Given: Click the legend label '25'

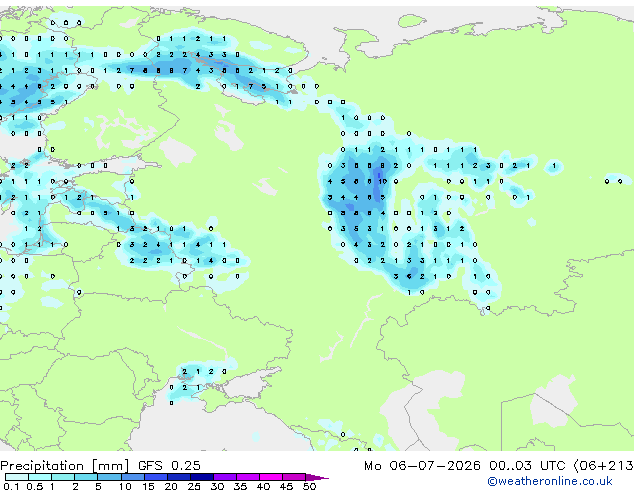Looking at the screenshot, I should 194,486.
